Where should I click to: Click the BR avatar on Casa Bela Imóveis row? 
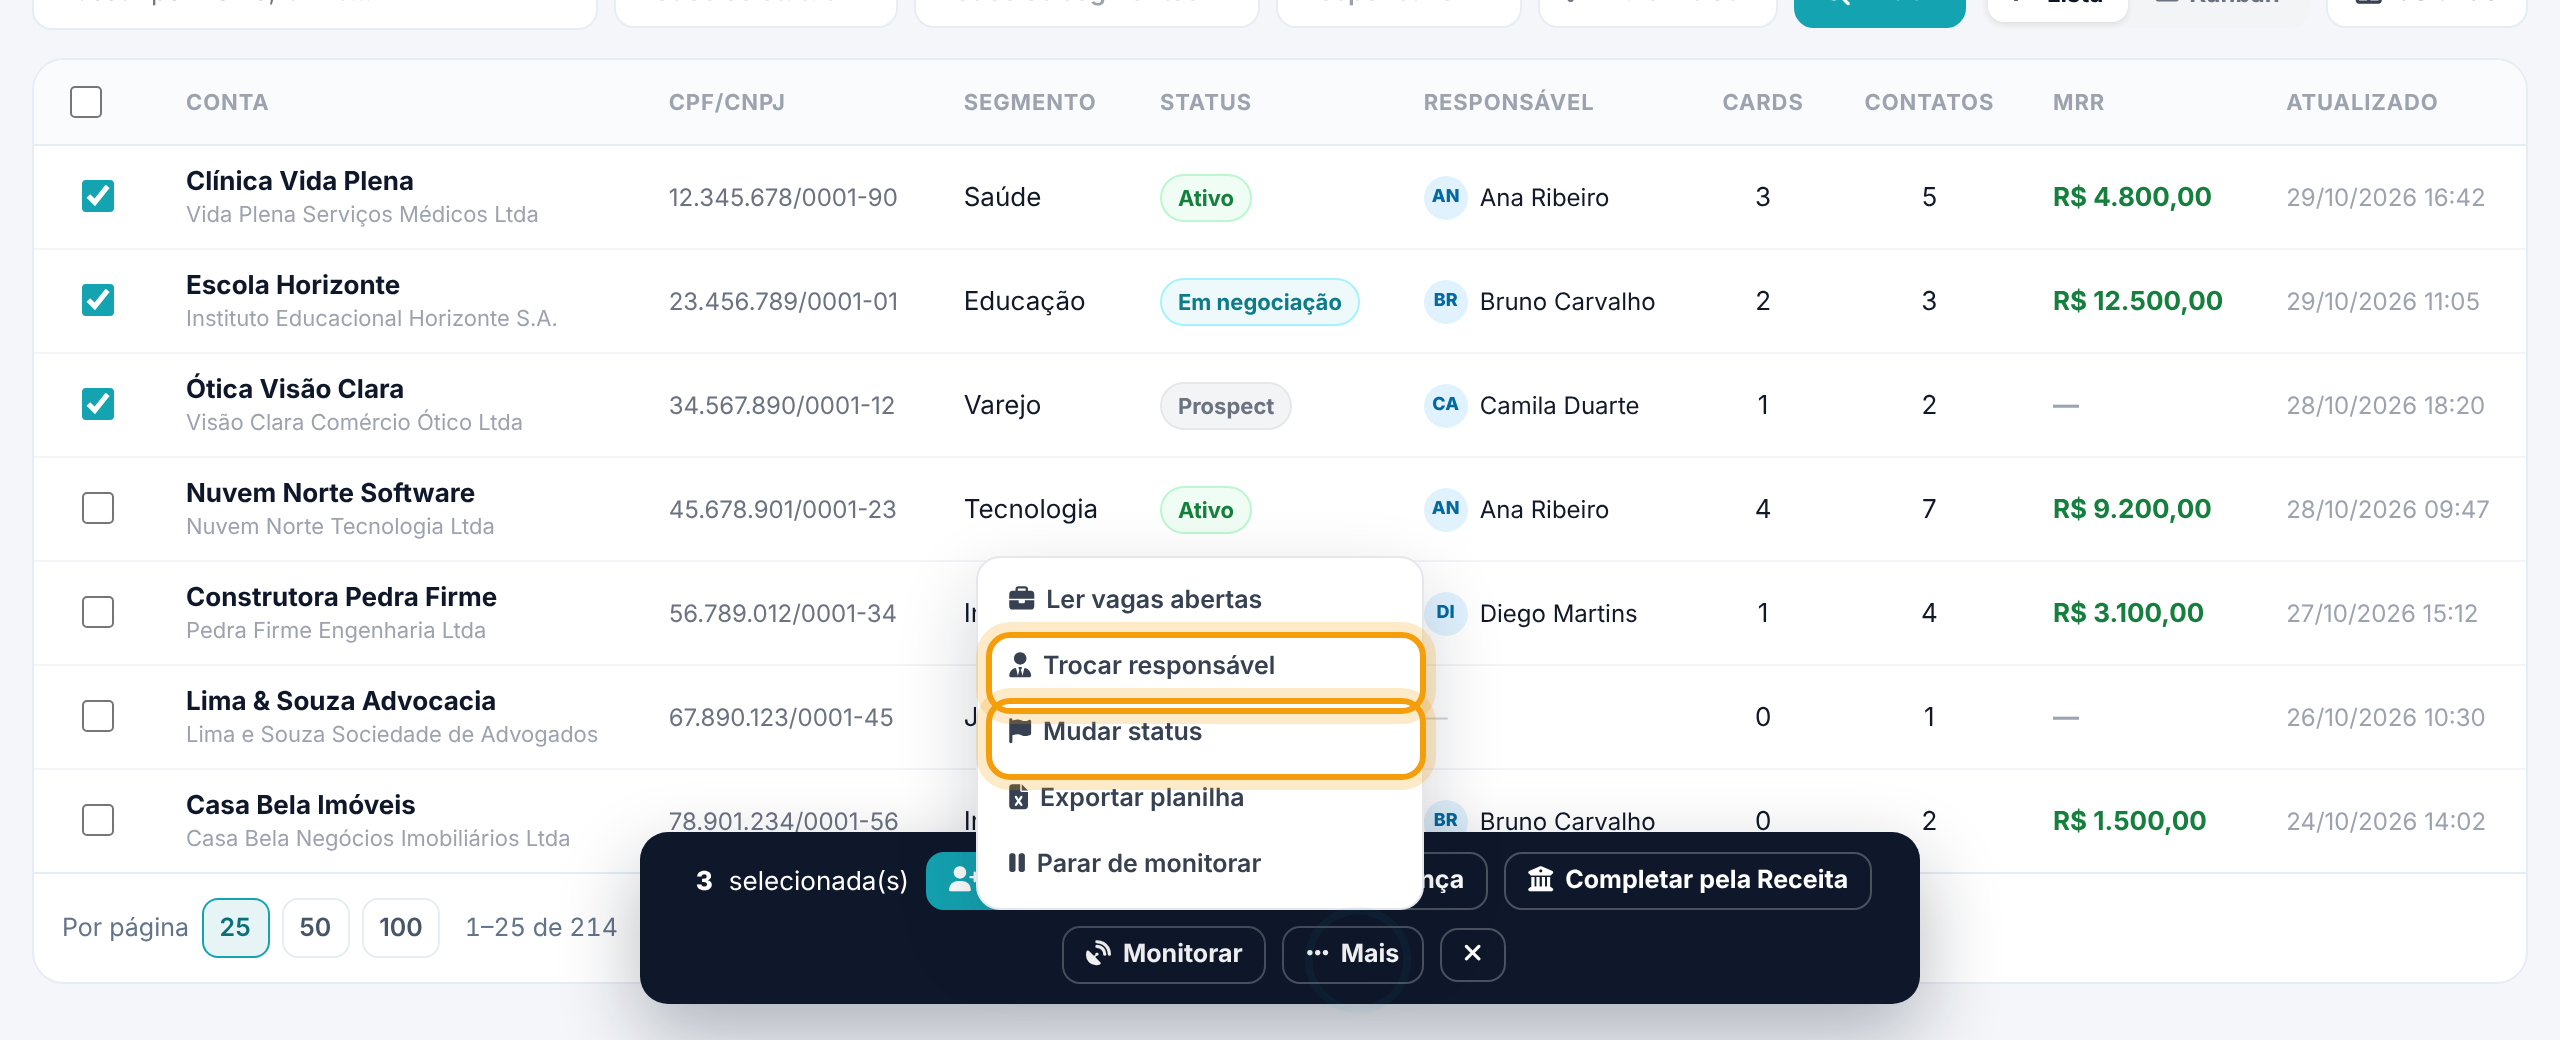pyautogui.click(x=1445, y=820)
